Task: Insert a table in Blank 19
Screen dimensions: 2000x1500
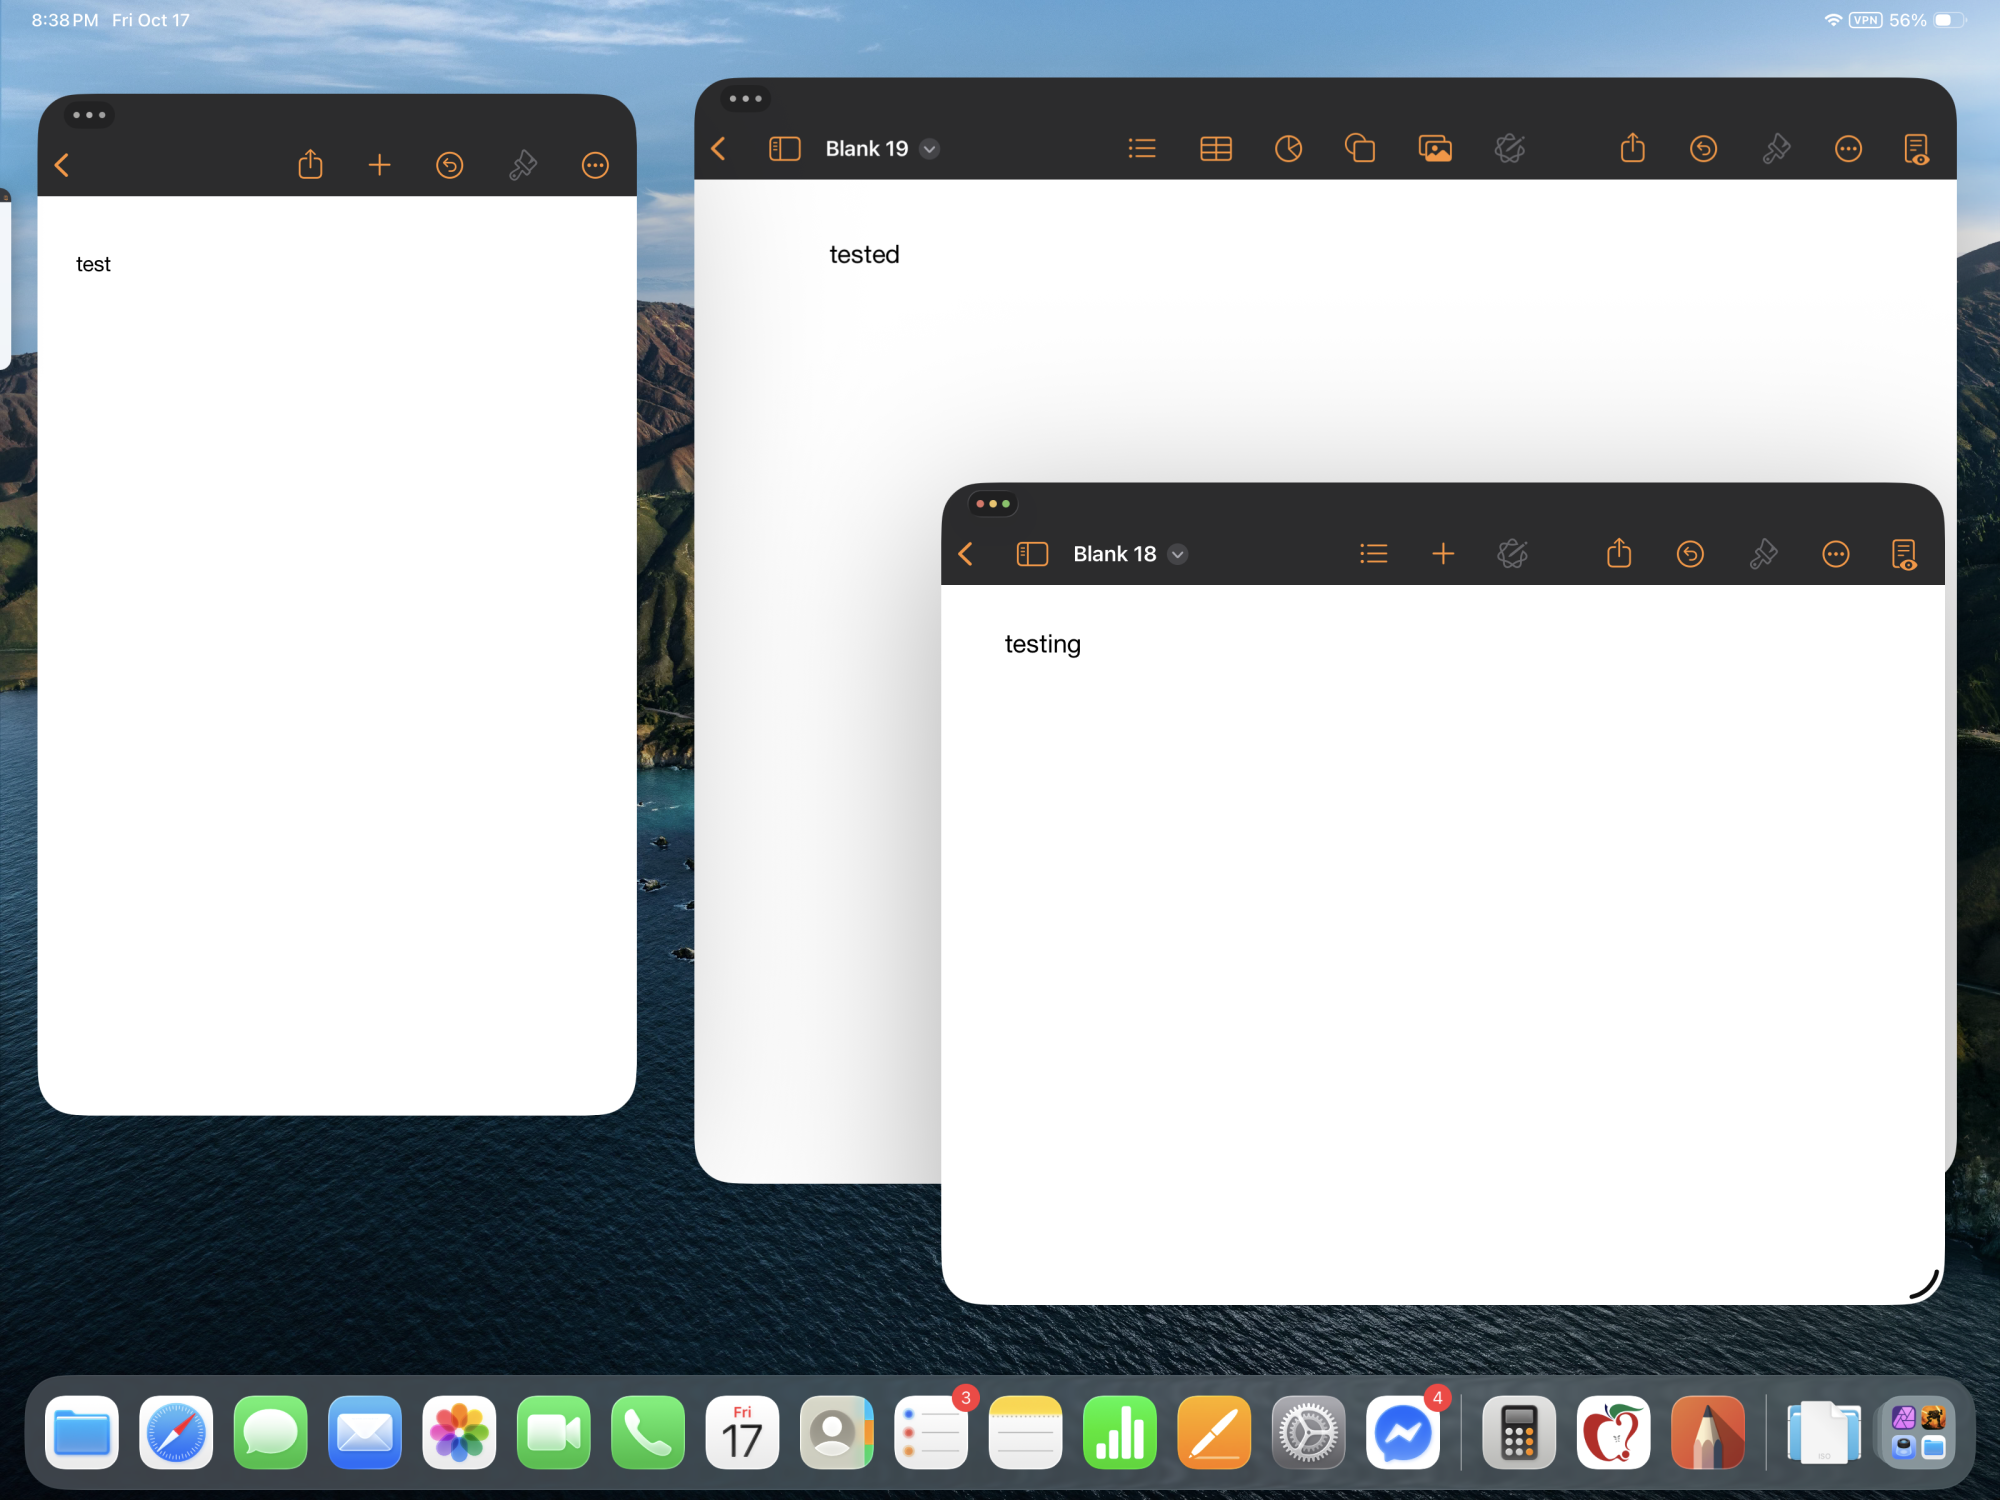Action: click(x=1215, y=149)
